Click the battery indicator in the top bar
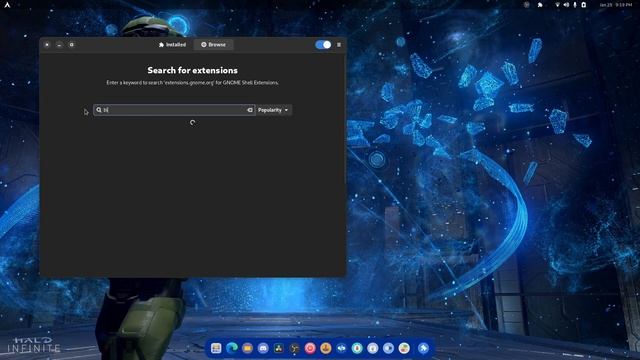Screen dimensions: 640x360 pos(584,5)
